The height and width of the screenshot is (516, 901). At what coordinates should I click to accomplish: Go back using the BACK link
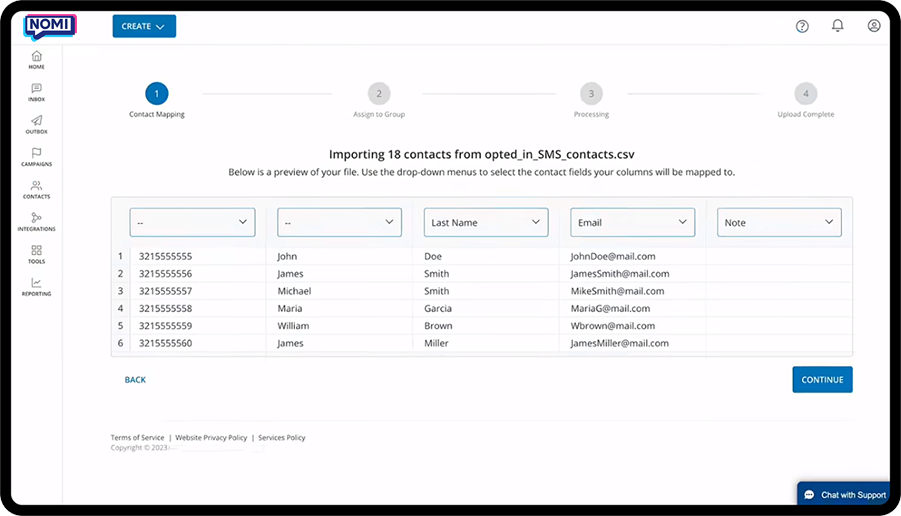click(x=135, y=380)
